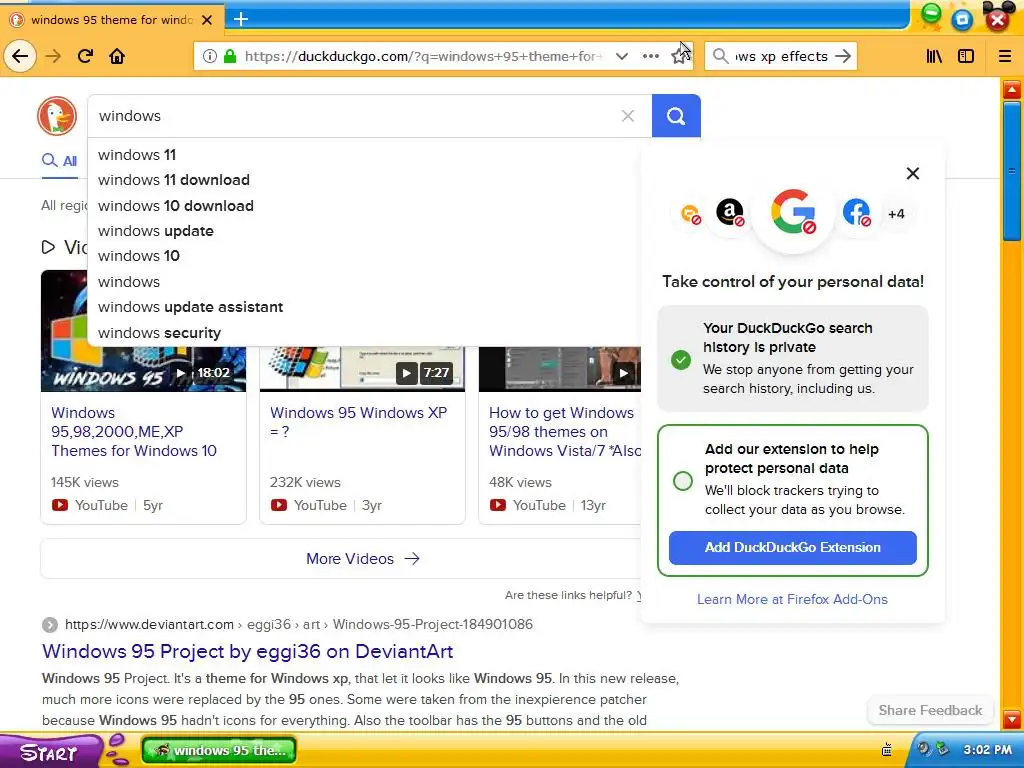
Task: Click scrollbar down arrow
Action: pyautogui.click(x=1012, y=720)
